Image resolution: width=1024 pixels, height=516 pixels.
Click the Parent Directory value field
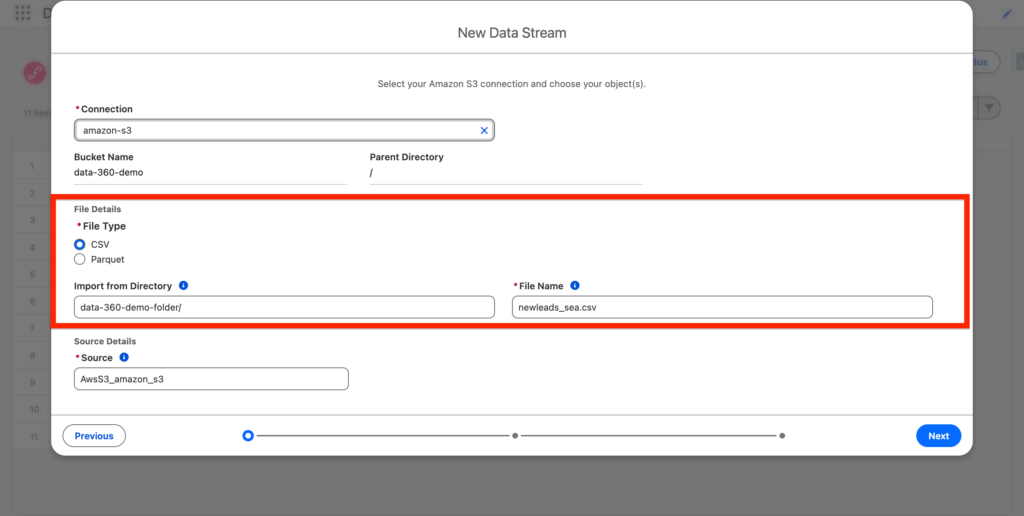point(505,172)
